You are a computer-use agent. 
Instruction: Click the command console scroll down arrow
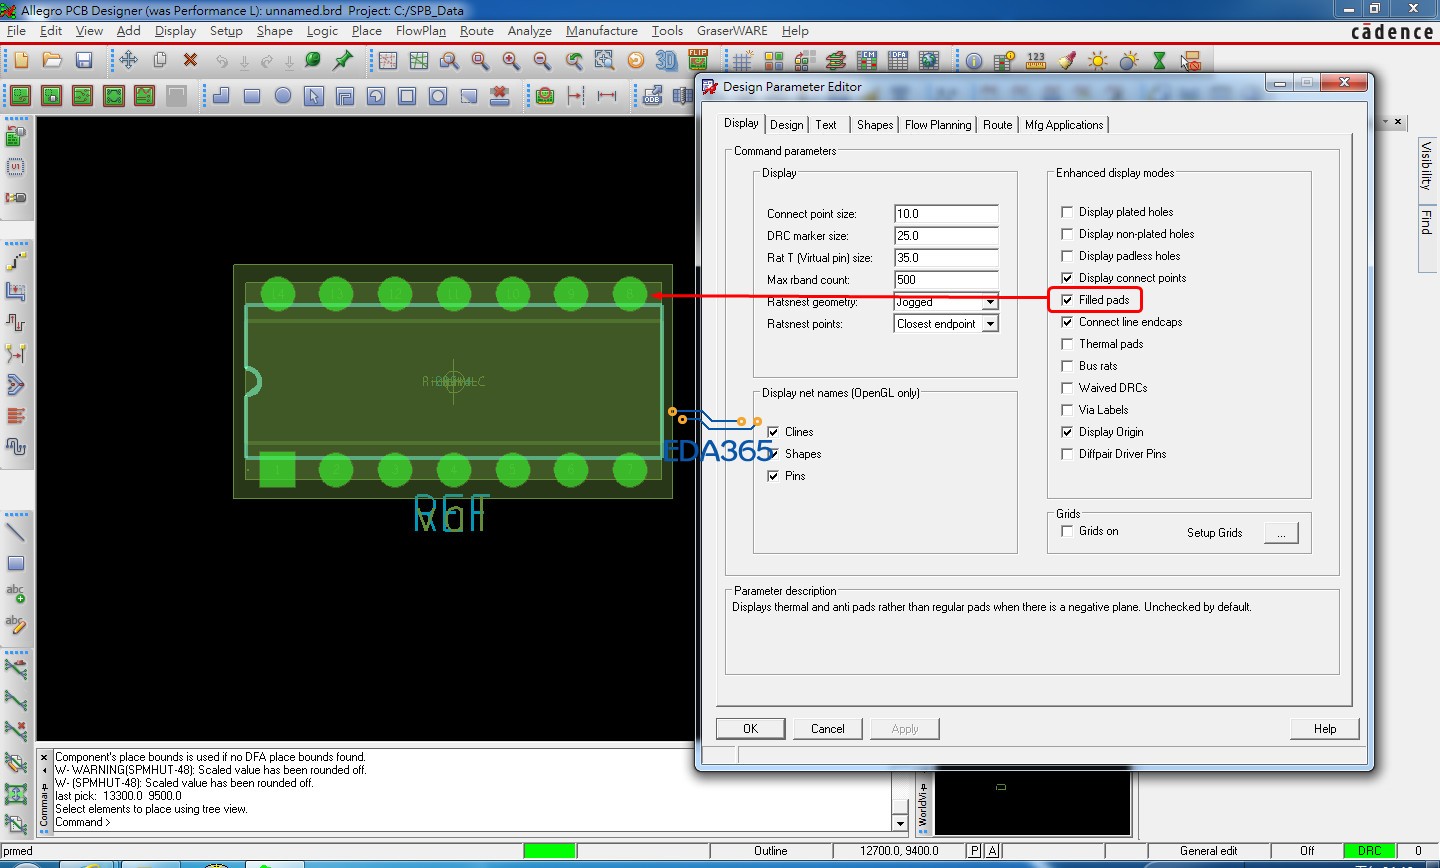pos(900,823)
